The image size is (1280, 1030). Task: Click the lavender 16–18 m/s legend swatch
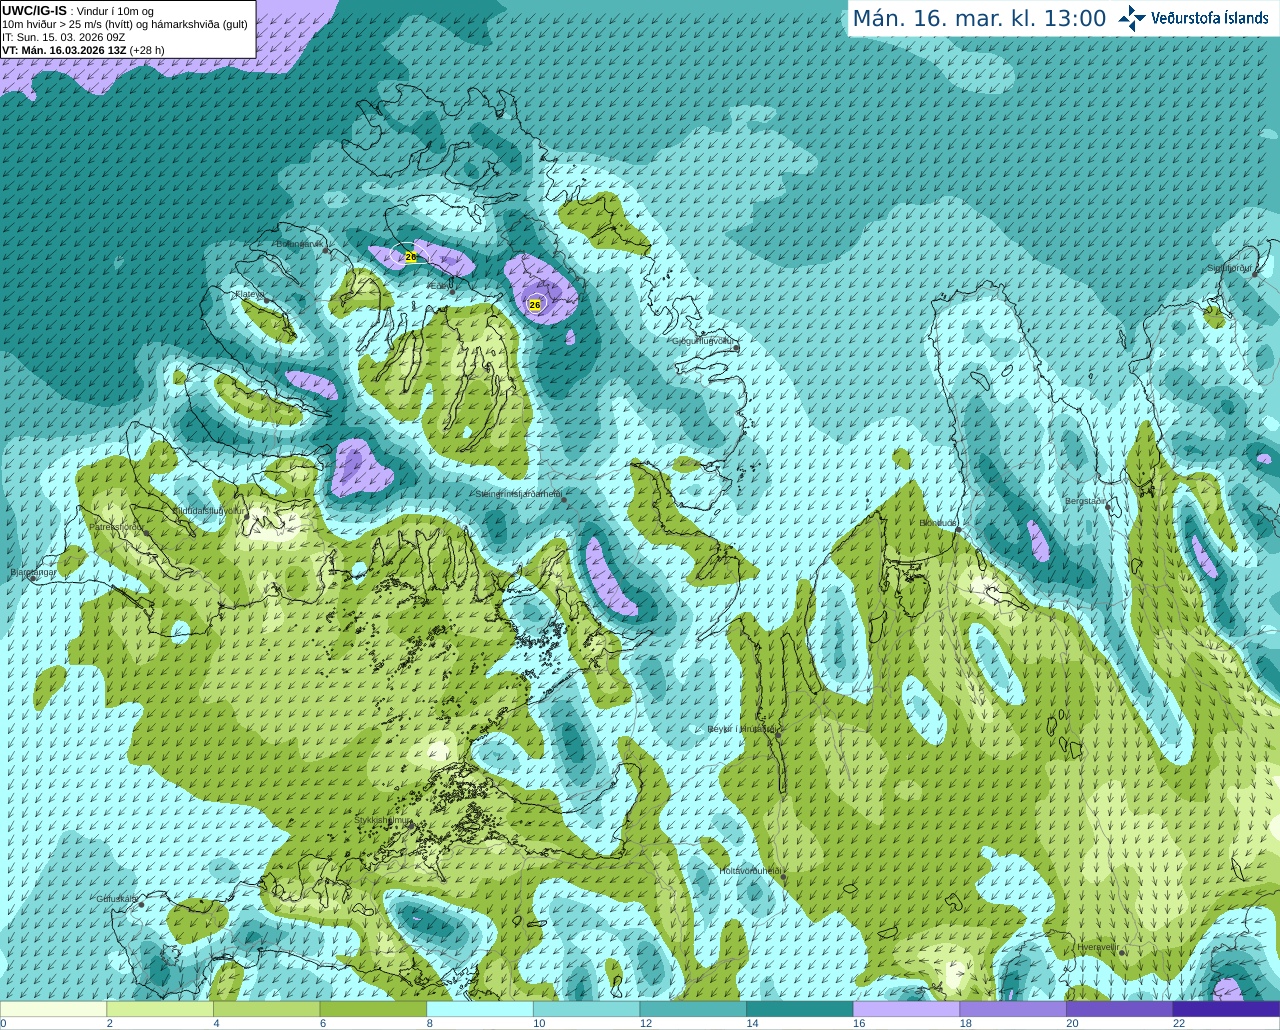[x=906, y=1009]
